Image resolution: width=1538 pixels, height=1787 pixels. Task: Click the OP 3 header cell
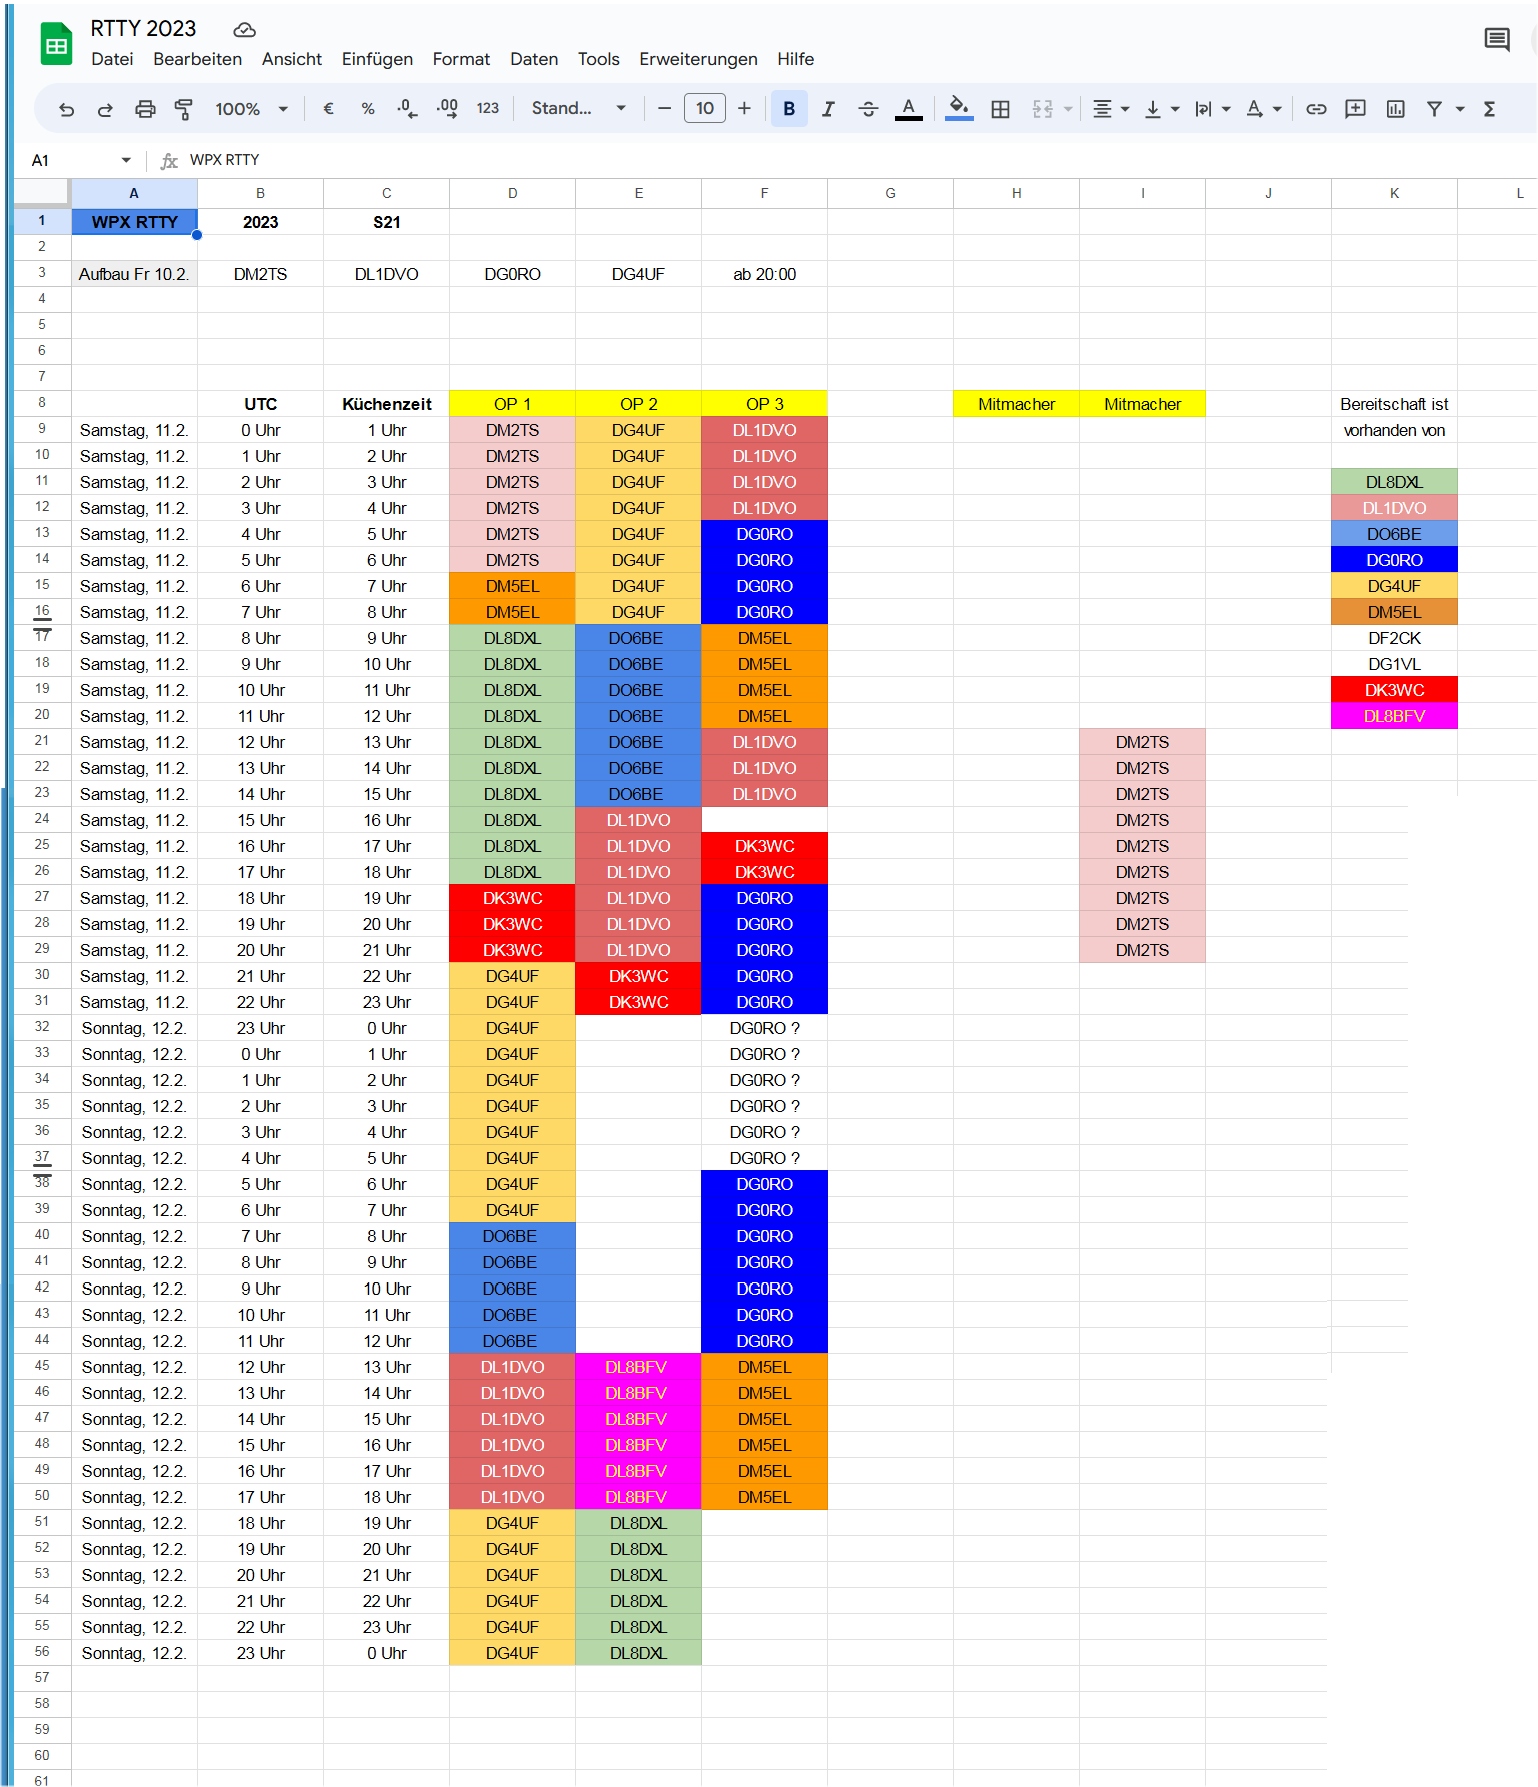coord(764,404)
